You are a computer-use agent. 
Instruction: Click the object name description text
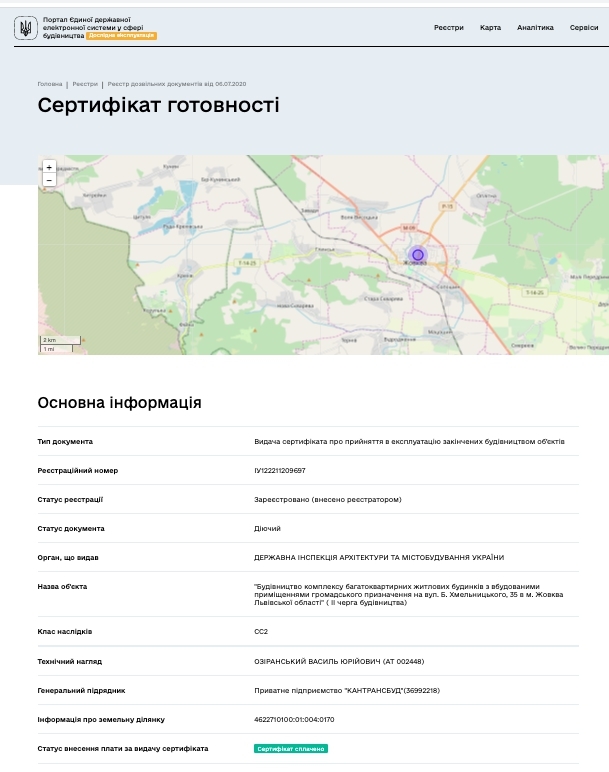point(409,595)
